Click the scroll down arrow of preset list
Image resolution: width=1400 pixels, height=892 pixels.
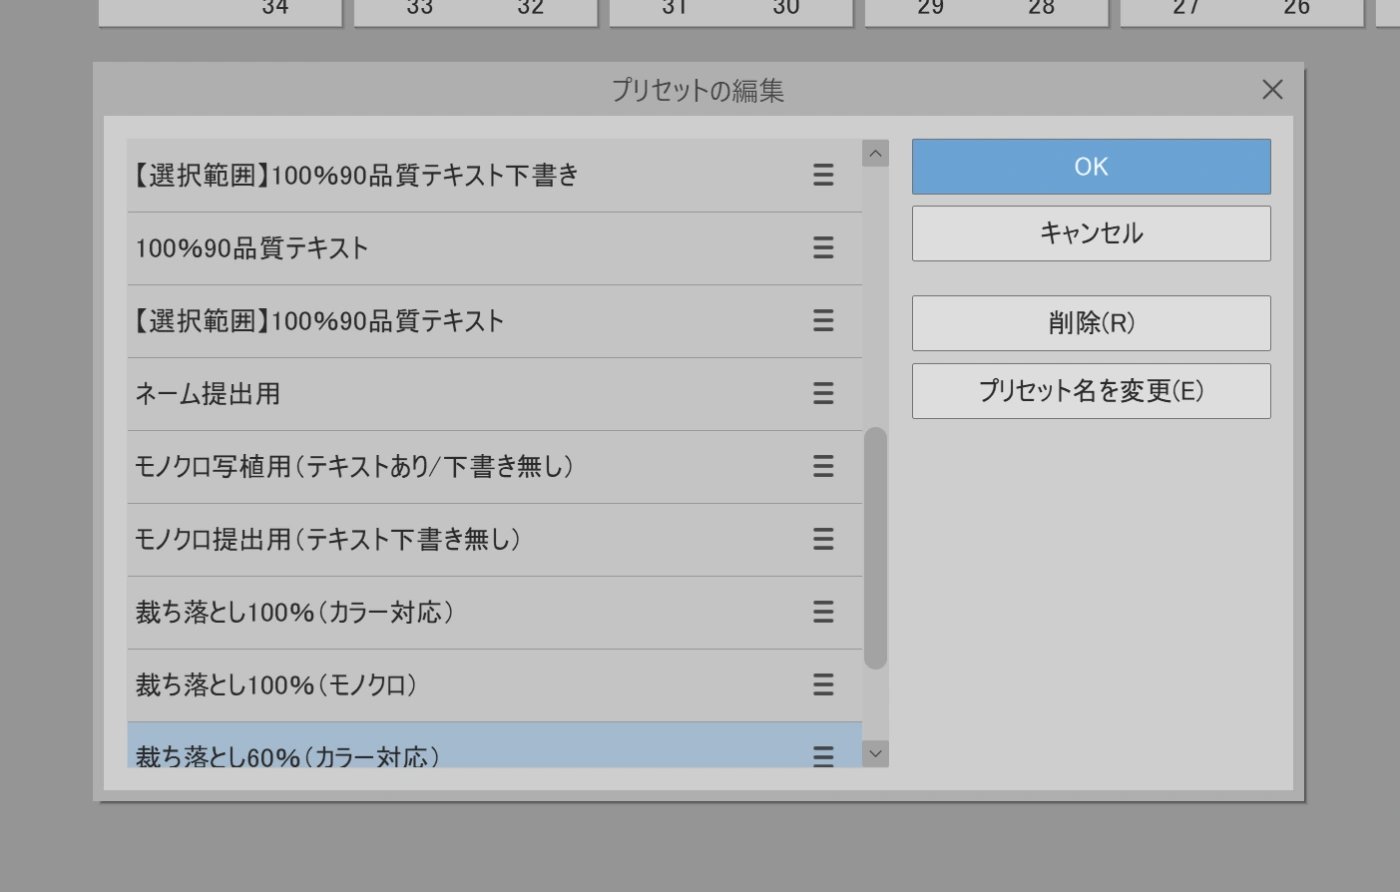click(875, 754)
